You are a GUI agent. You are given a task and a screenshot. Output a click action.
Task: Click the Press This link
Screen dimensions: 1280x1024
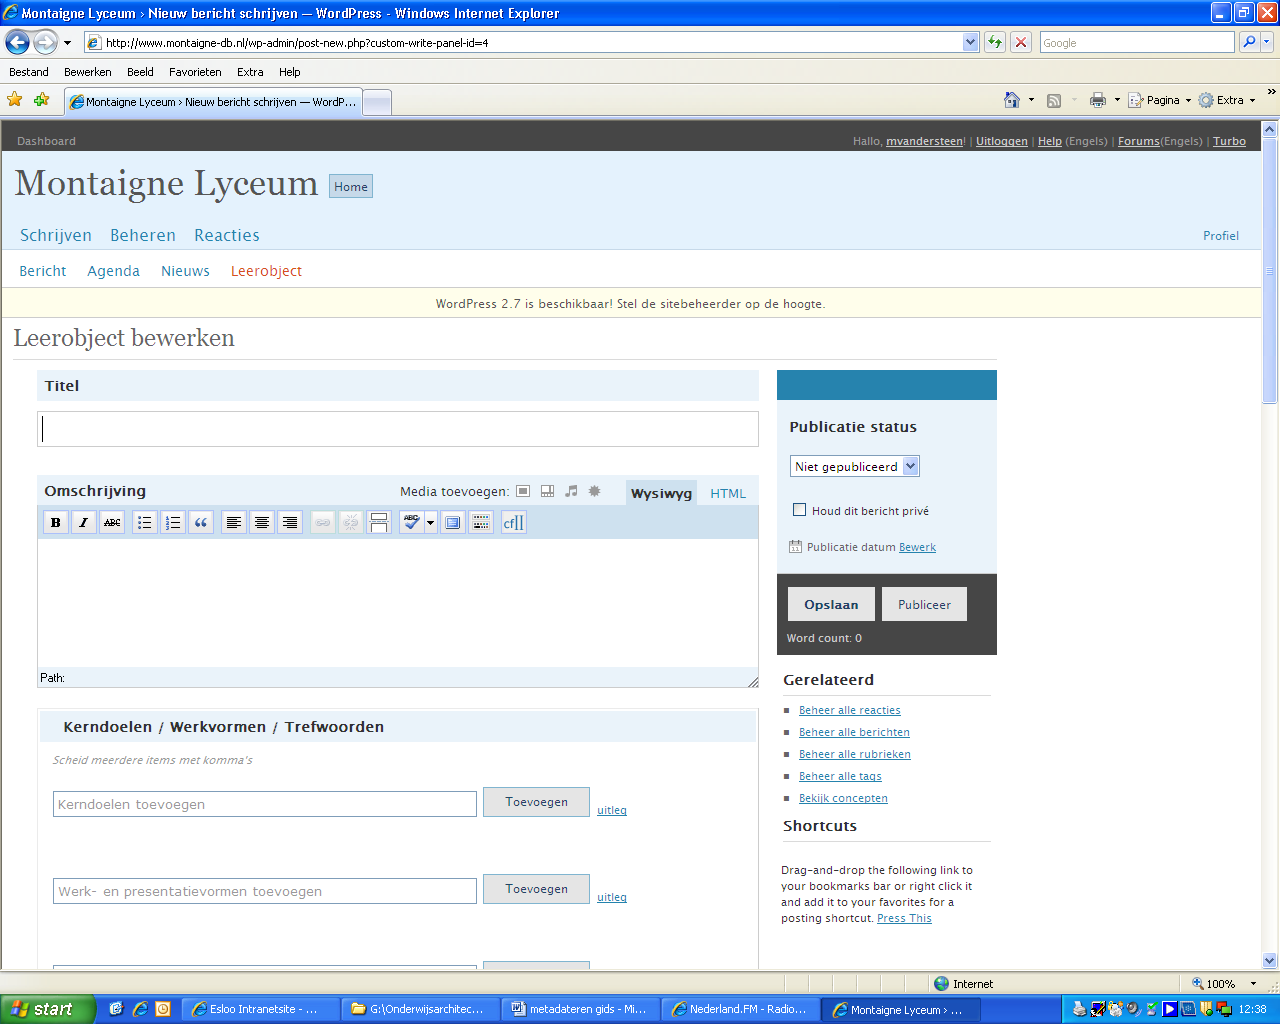pyautogui.click(x=904, y=918)
